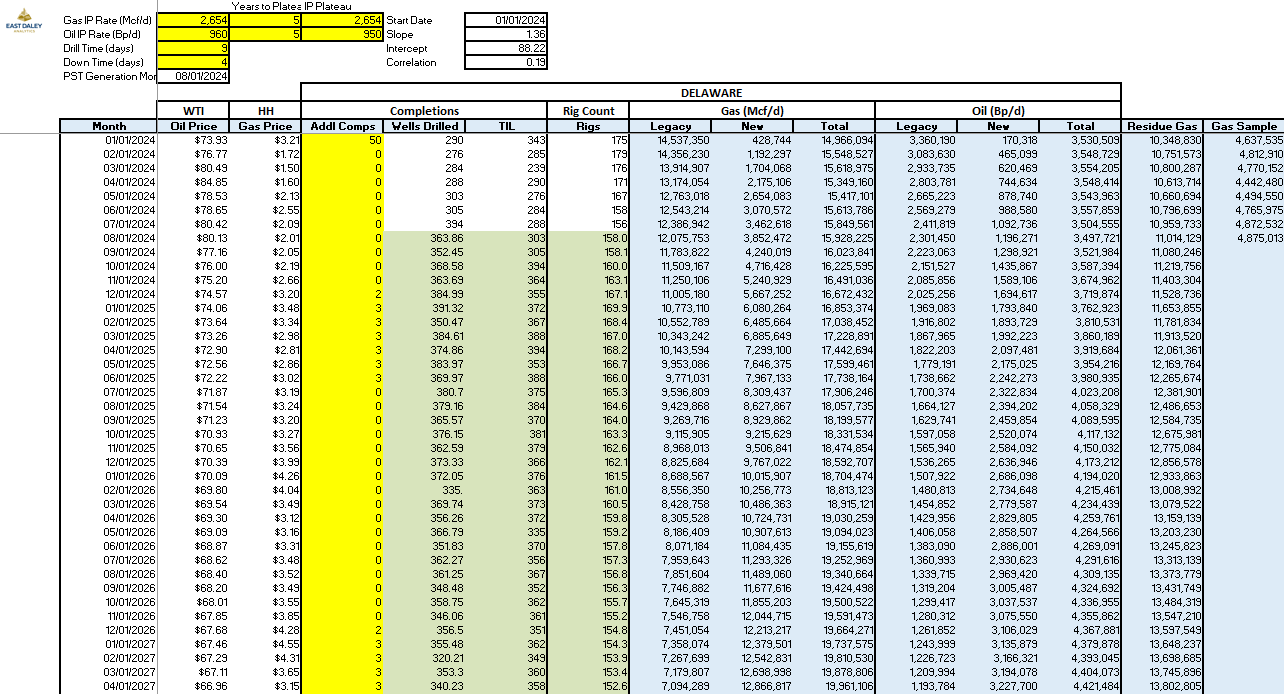Click the Residue Gas column header

click(1161, 126)
